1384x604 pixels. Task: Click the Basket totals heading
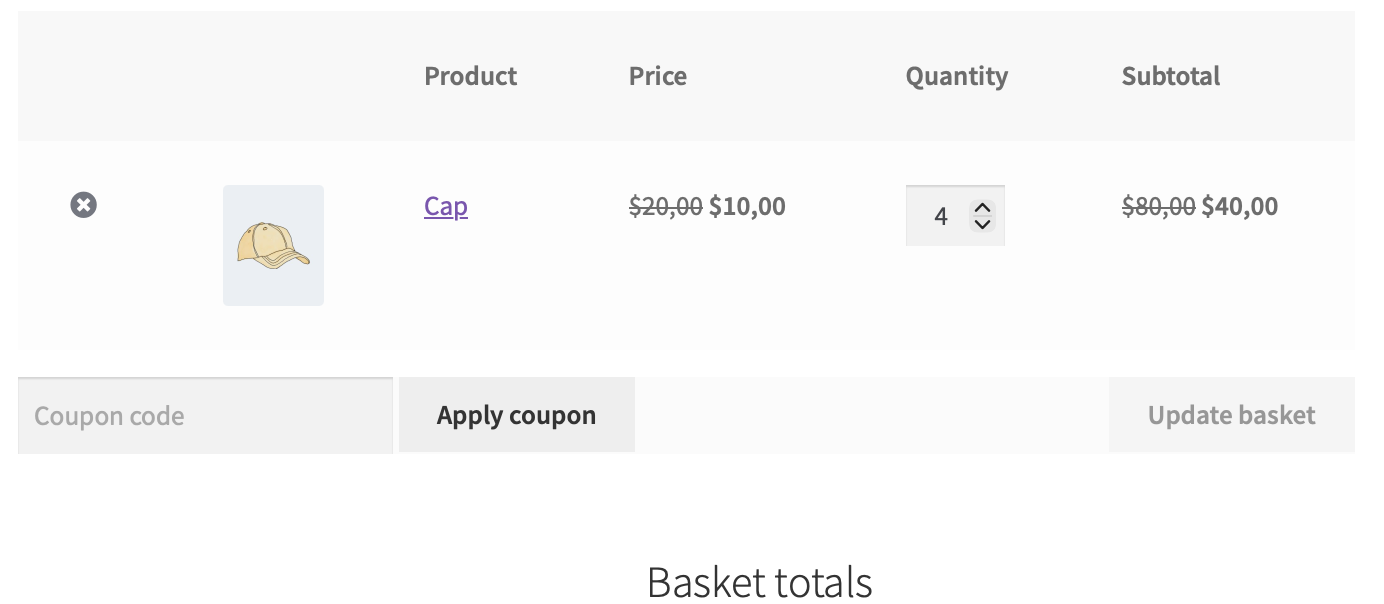point(760,582)
